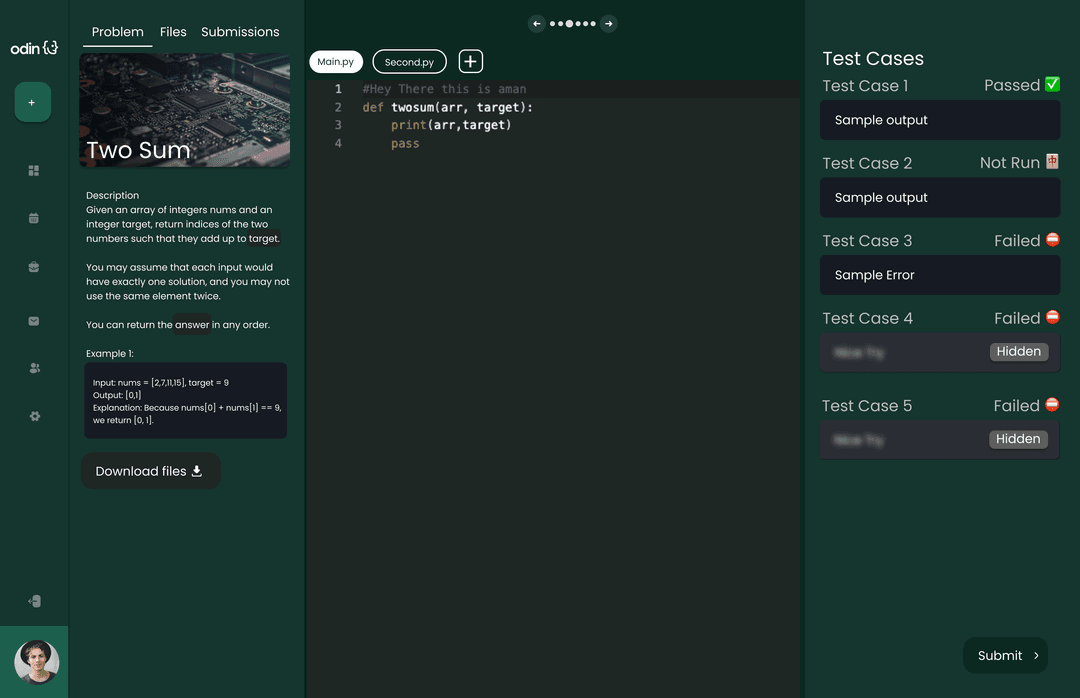1080x698 pixels.
Task: Click the 'Example 1:' label
Action: [110, 353]
